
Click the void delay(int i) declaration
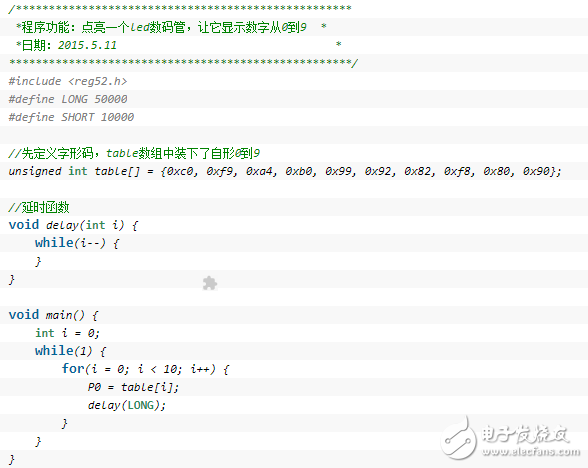[x=74, y=225]
